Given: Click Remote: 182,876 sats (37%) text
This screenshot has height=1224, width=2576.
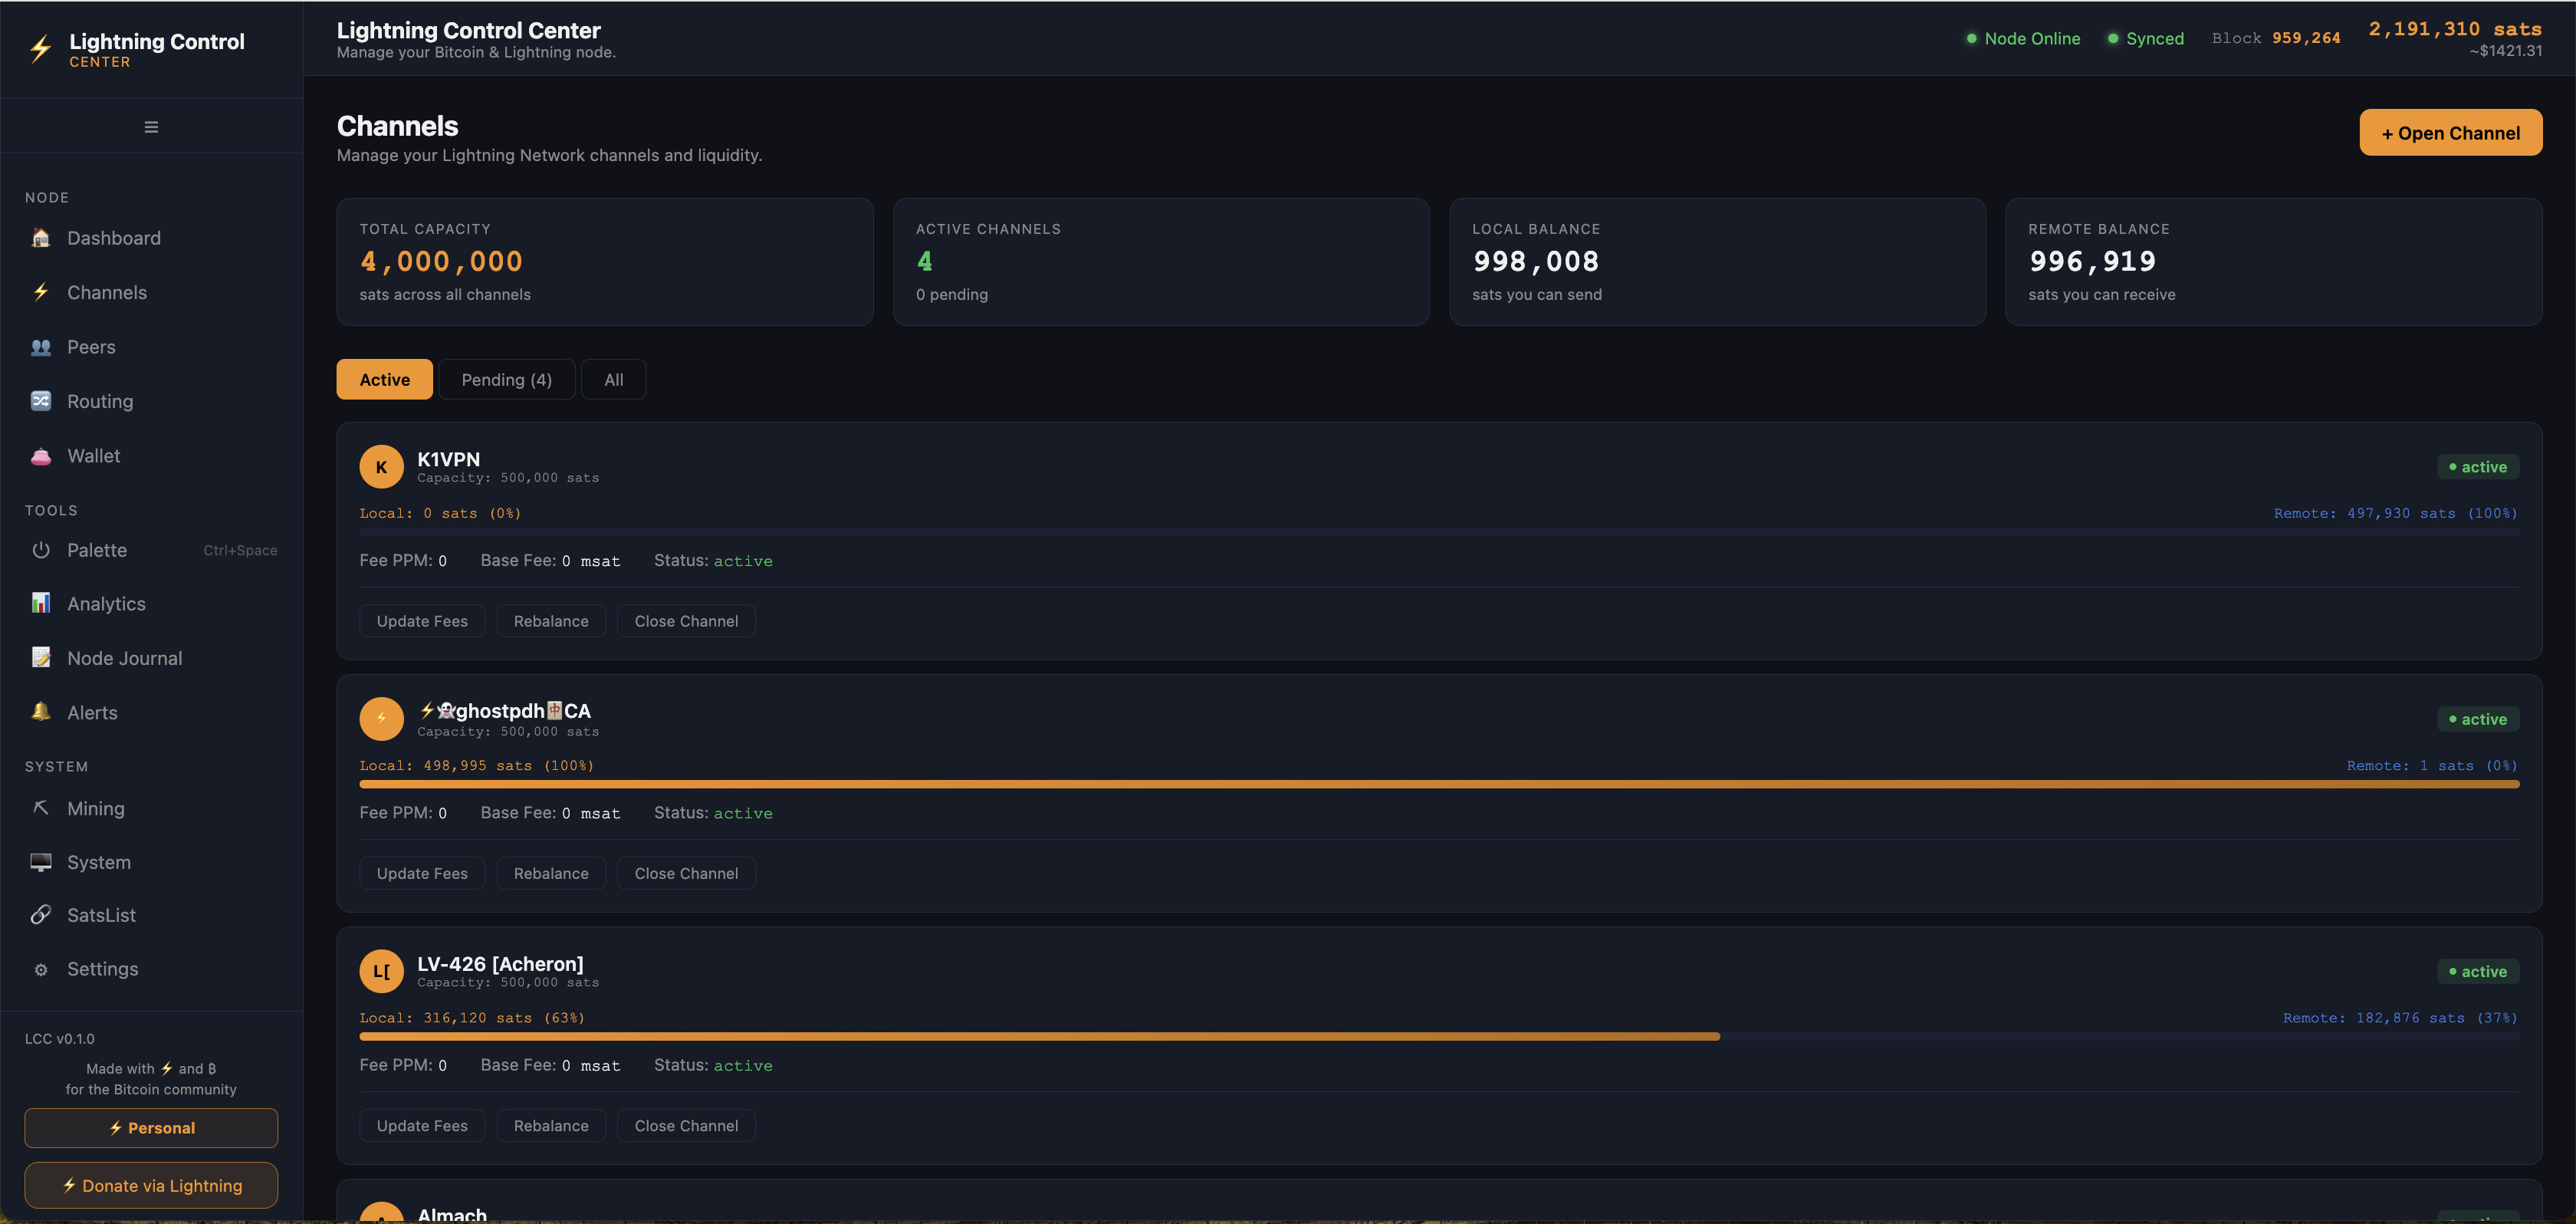Looking at the screenshot, I should [x=2400, y=1018].
